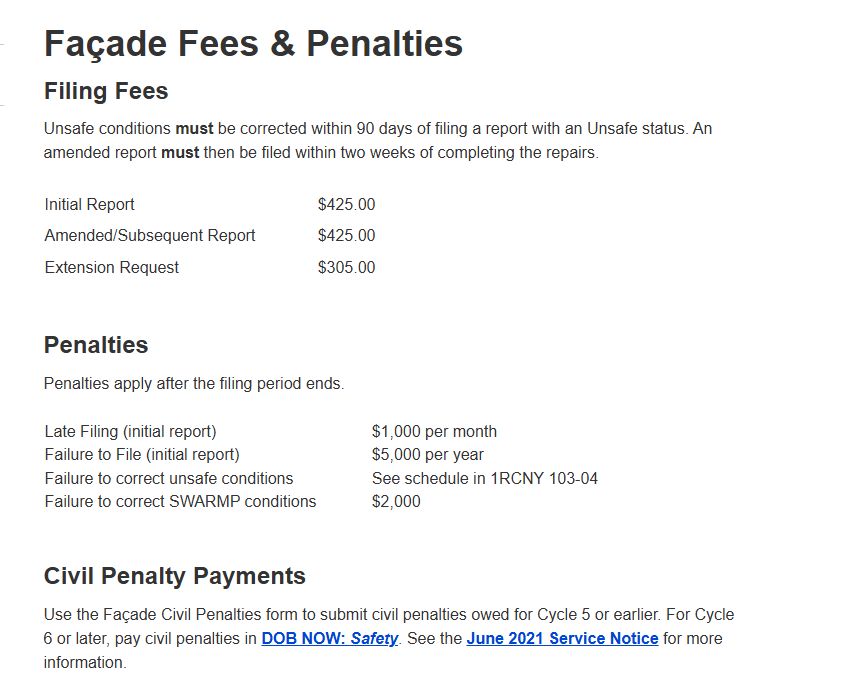Click Failure to File (initial report) label
865x684 pixels.
click(142, 455)
